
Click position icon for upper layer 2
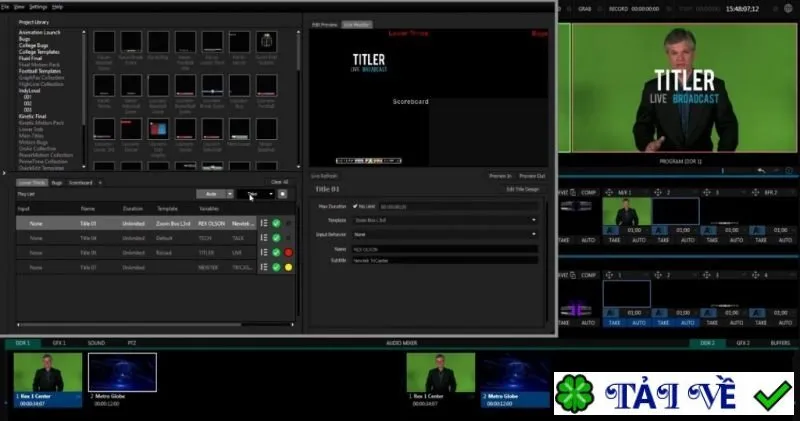[x=658, y=192]
